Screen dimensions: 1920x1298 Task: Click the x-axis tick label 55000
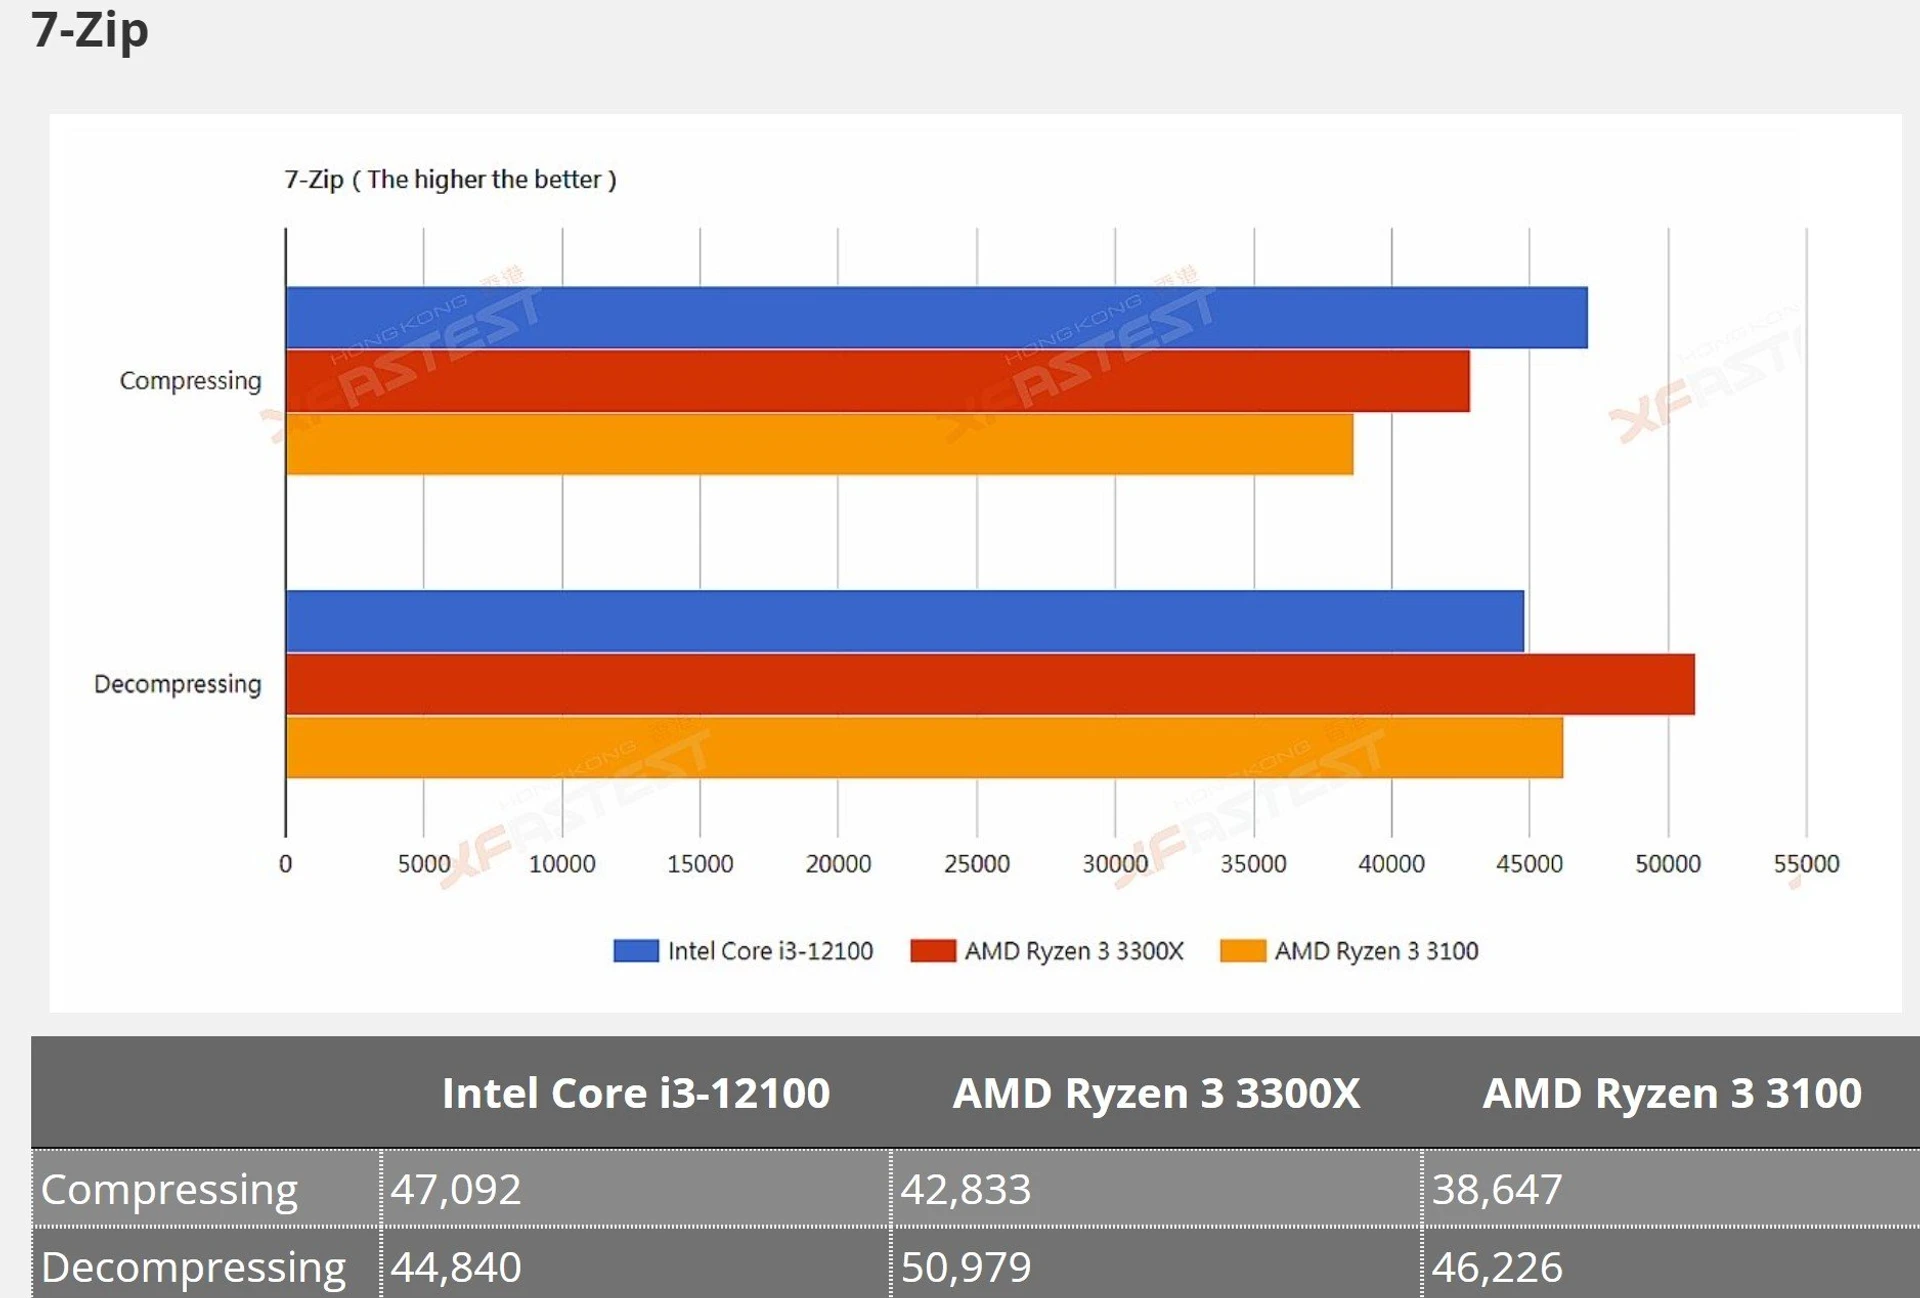[1806, 864]
